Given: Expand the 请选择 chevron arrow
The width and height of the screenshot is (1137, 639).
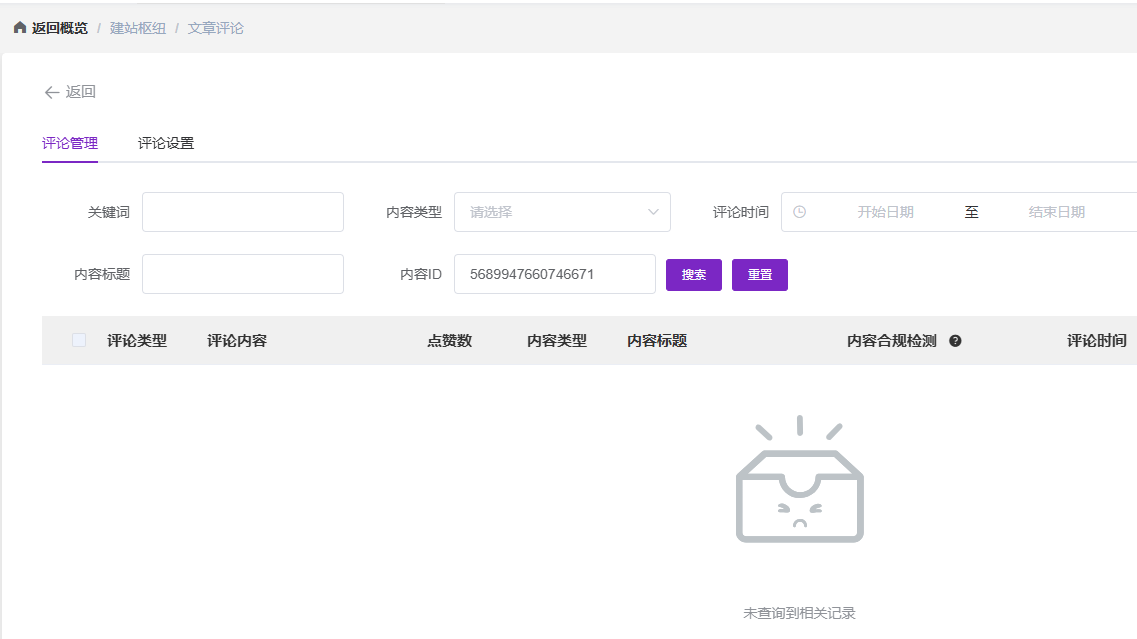Looking at the screenshot, I should [653, 212].
